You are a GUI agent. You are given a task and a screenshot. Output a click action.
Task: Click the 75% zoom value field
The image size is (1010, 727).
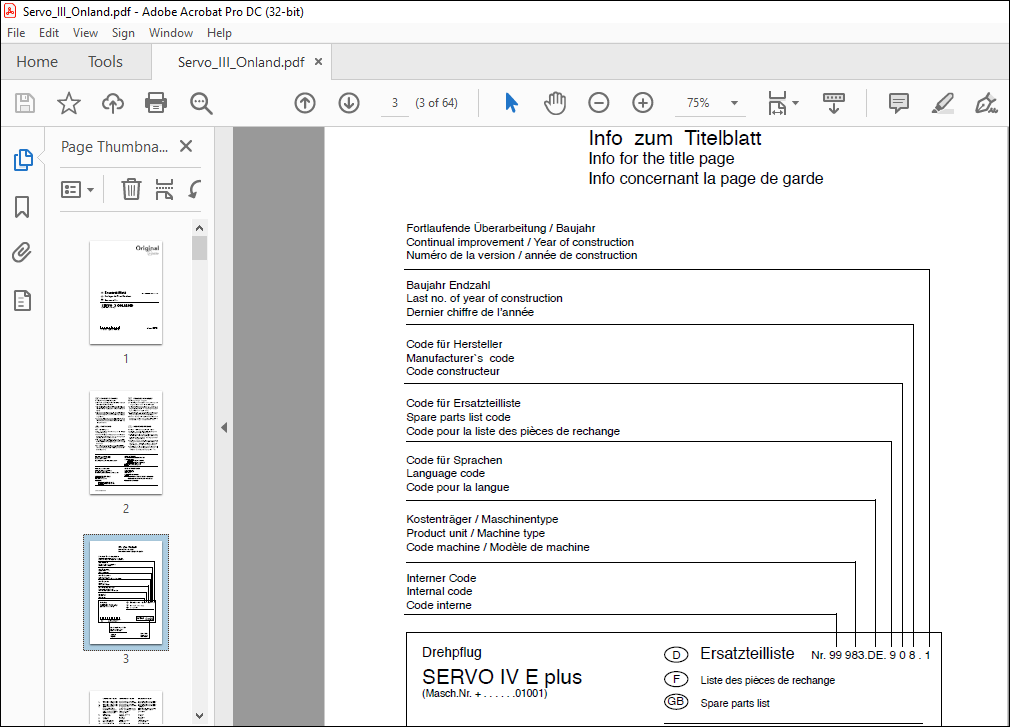point(698,103)
